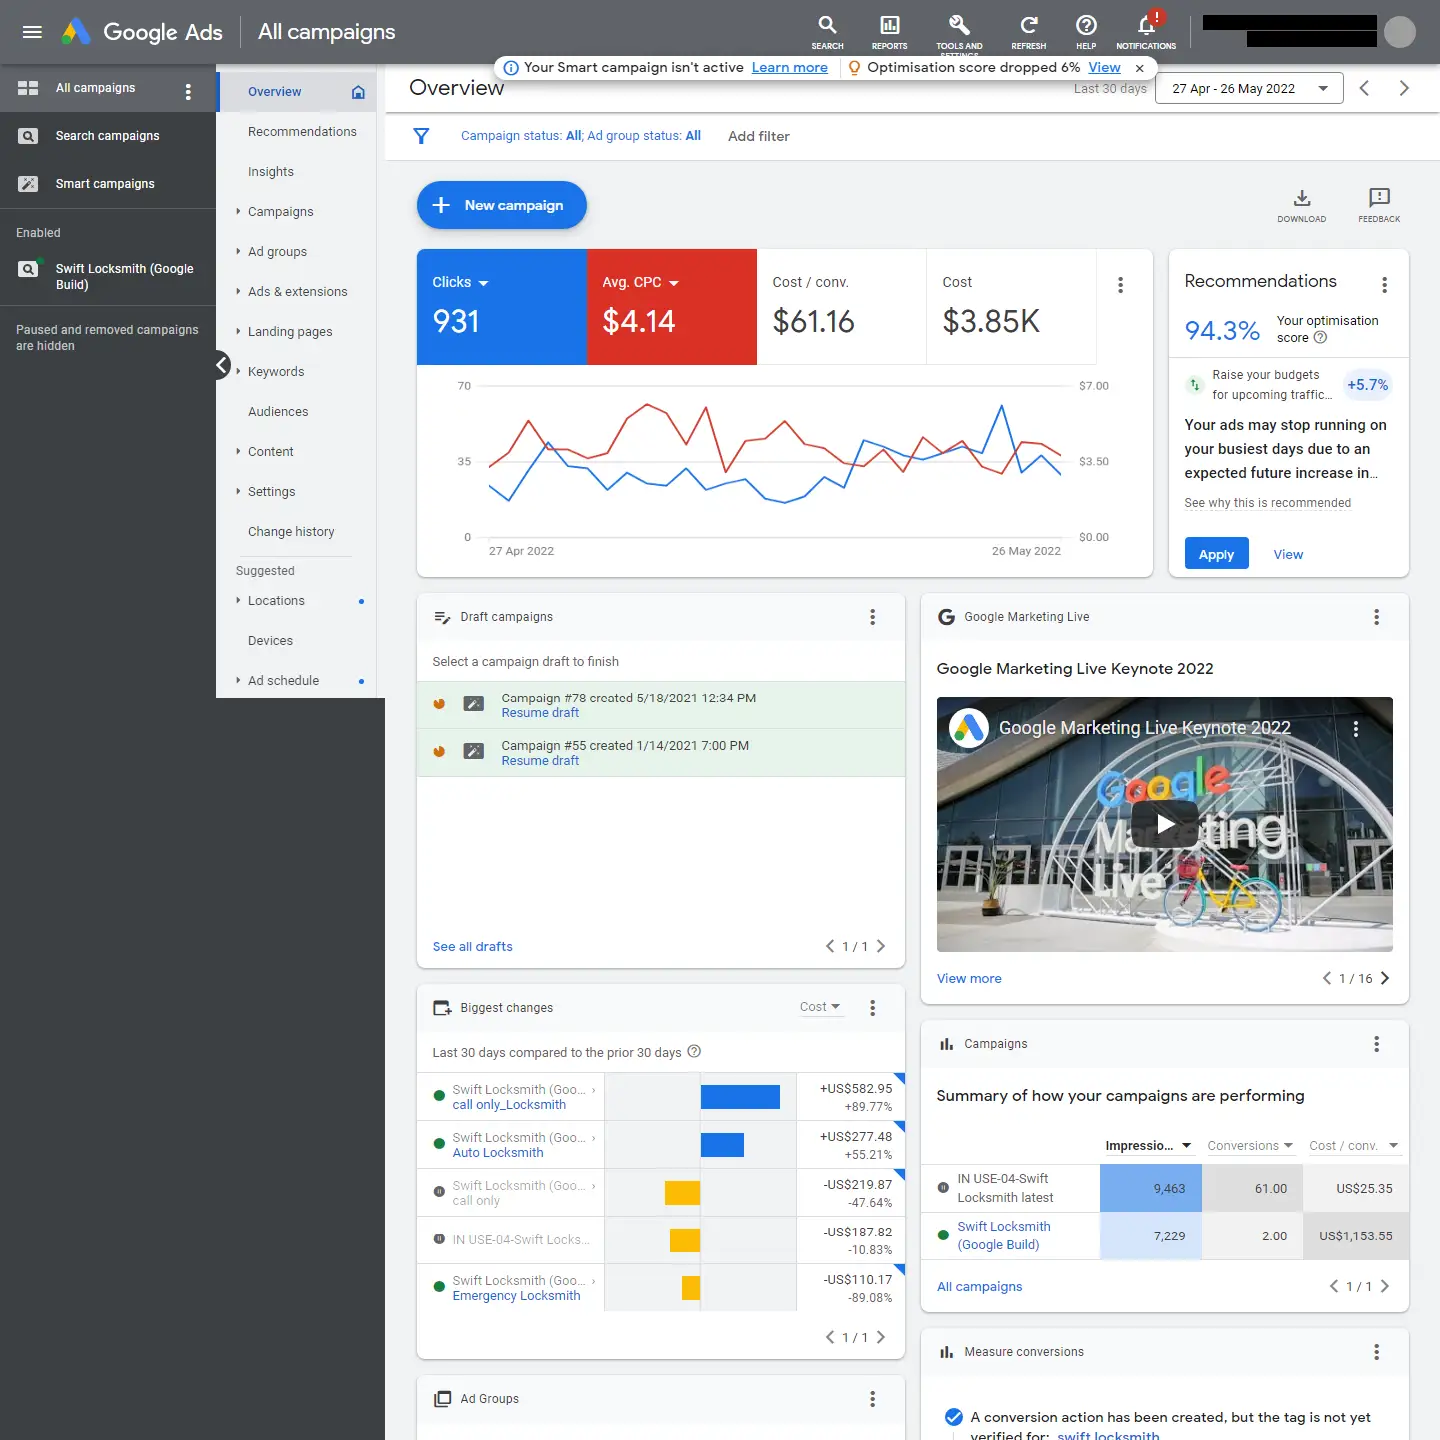Apply the budget recommendation

pos(1216,554)
